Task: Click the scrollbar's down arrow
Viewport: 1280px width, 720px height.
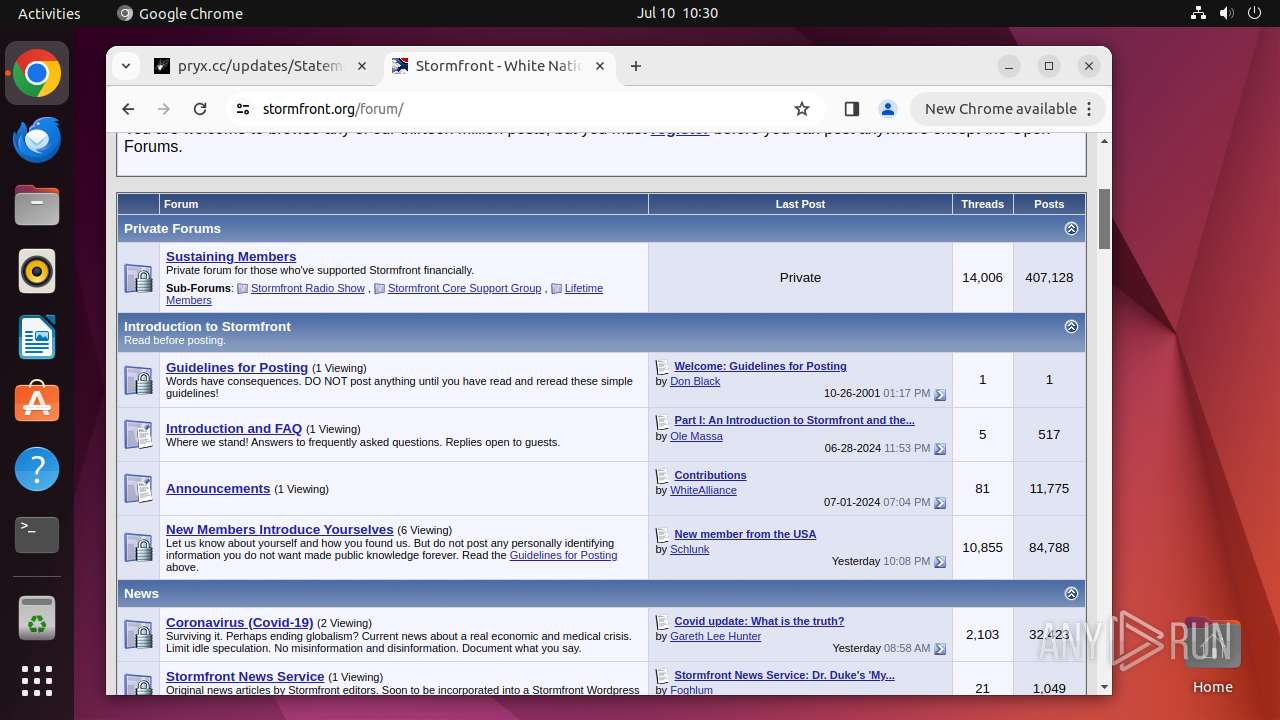Action: click(x=1104, y=687)
